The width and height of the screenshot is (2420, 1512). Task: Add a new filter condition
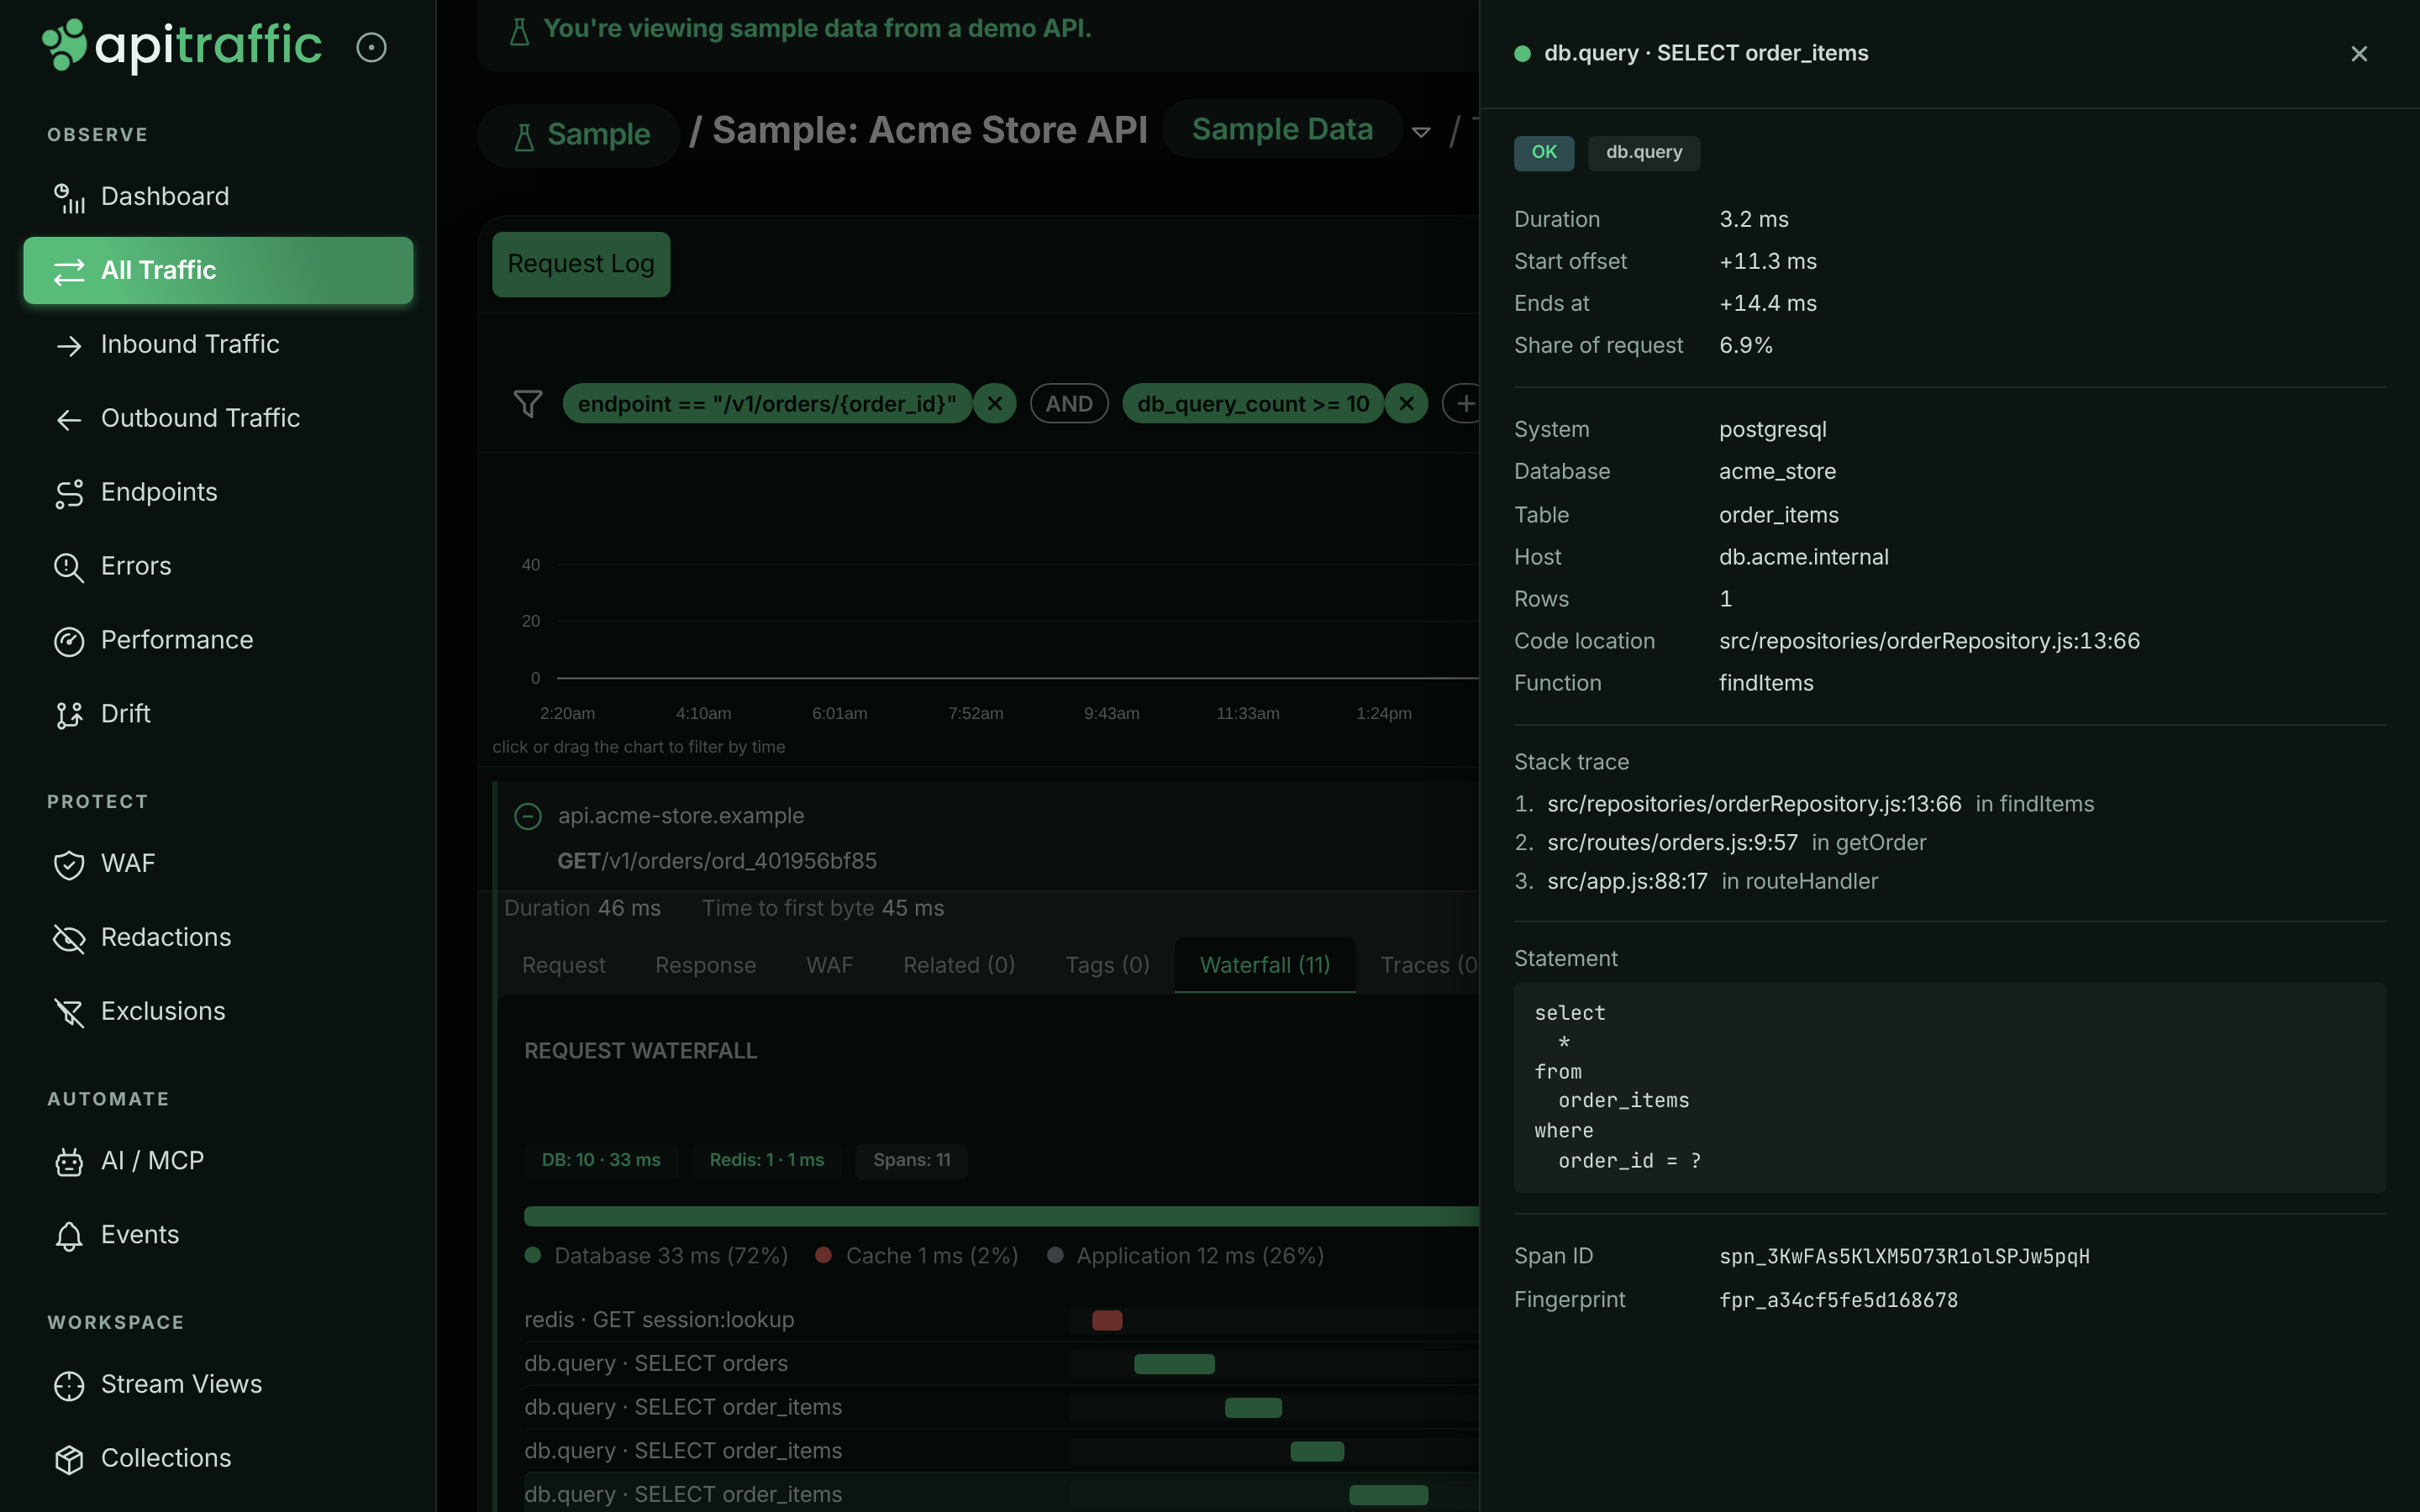coord(1464,404)
